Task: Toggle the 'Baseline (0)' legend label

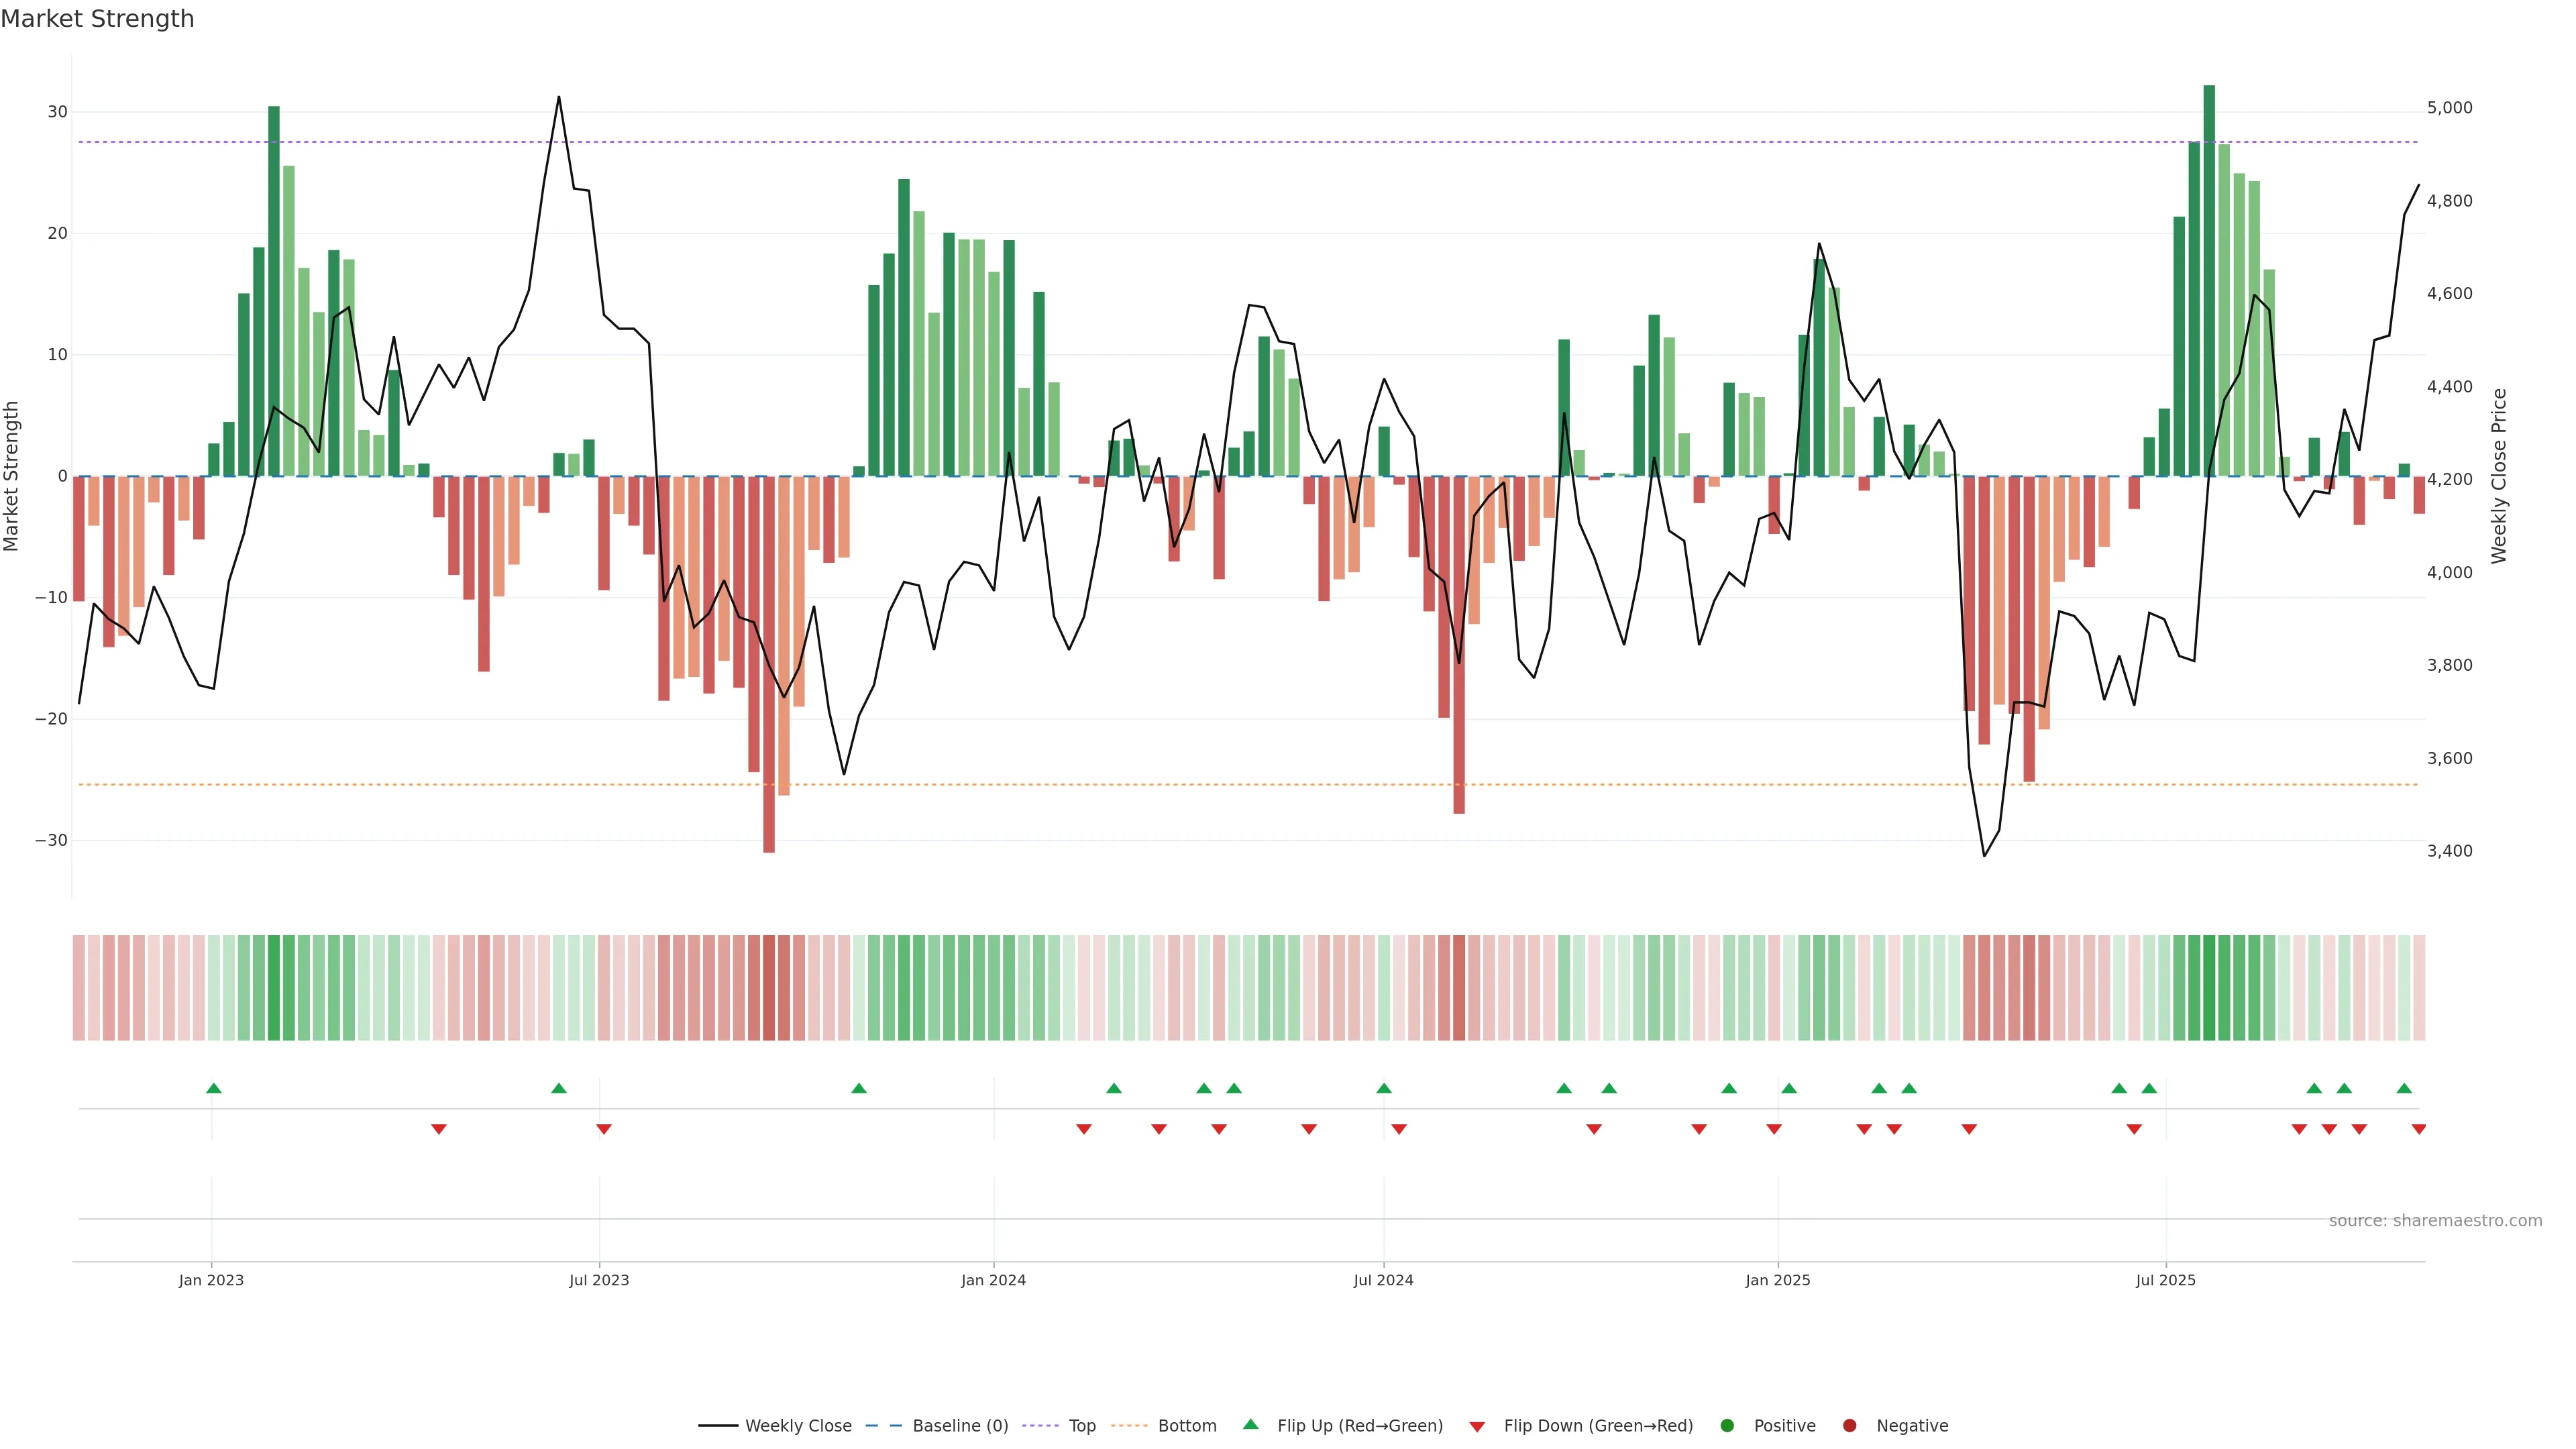Action: point(960,1426)
